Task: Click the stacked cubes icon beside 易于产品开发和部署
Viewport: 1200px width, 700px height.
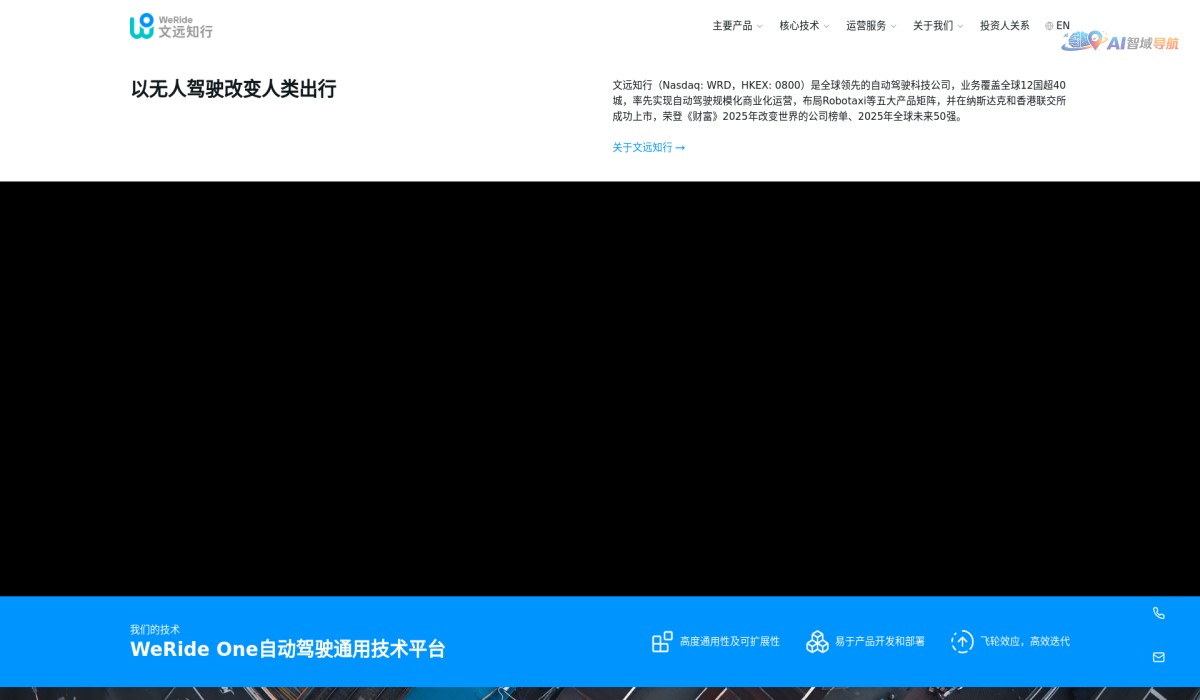Action: click(817, 641)
